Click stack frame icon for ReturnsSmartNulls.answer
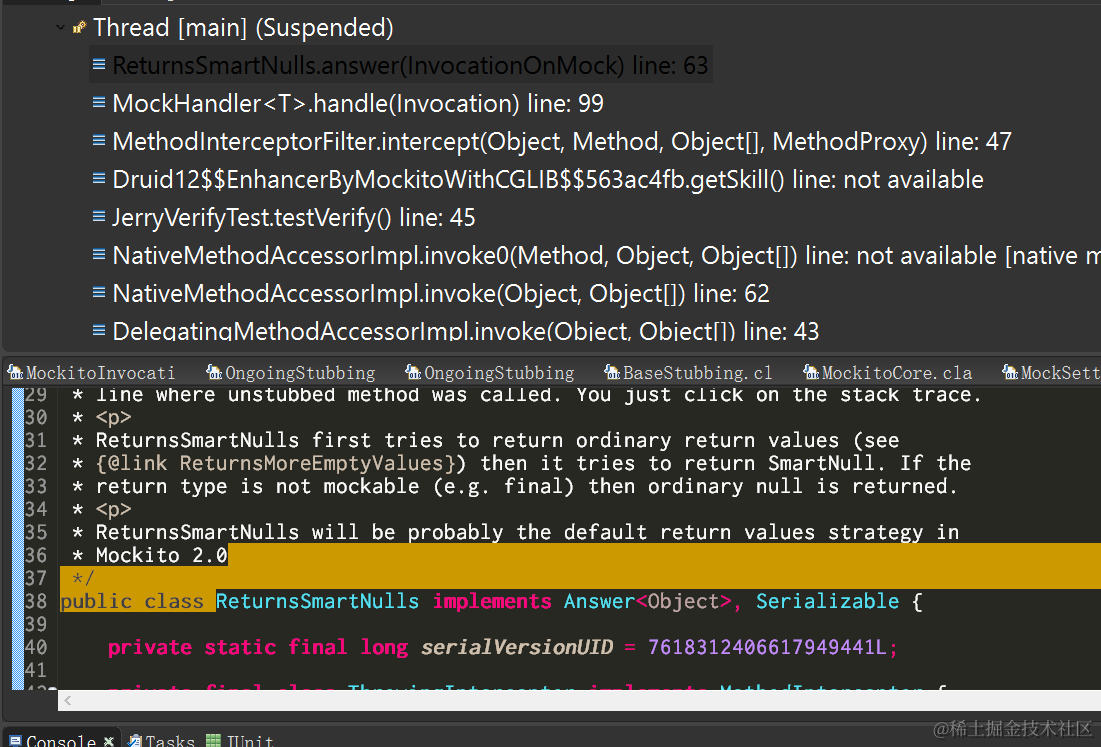 pos(99,65)
